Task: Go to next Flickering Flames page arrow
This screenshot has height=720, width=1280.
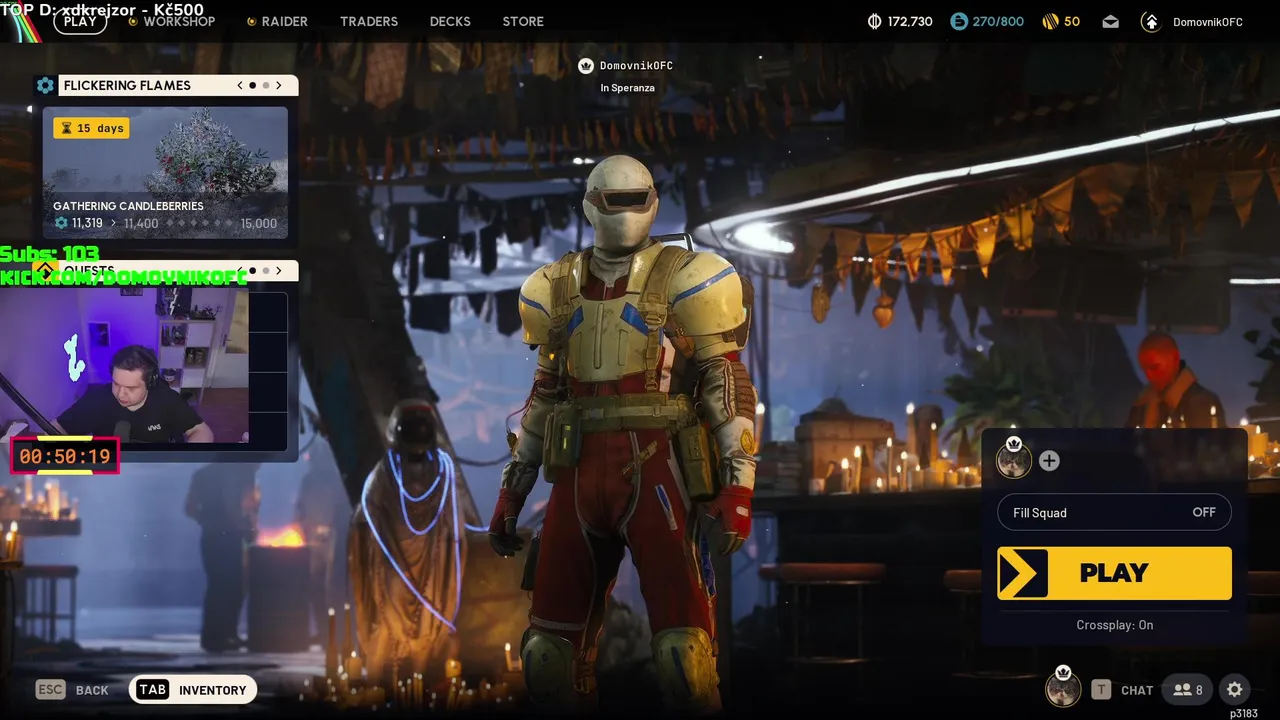Action: click(x=279, y=85)
